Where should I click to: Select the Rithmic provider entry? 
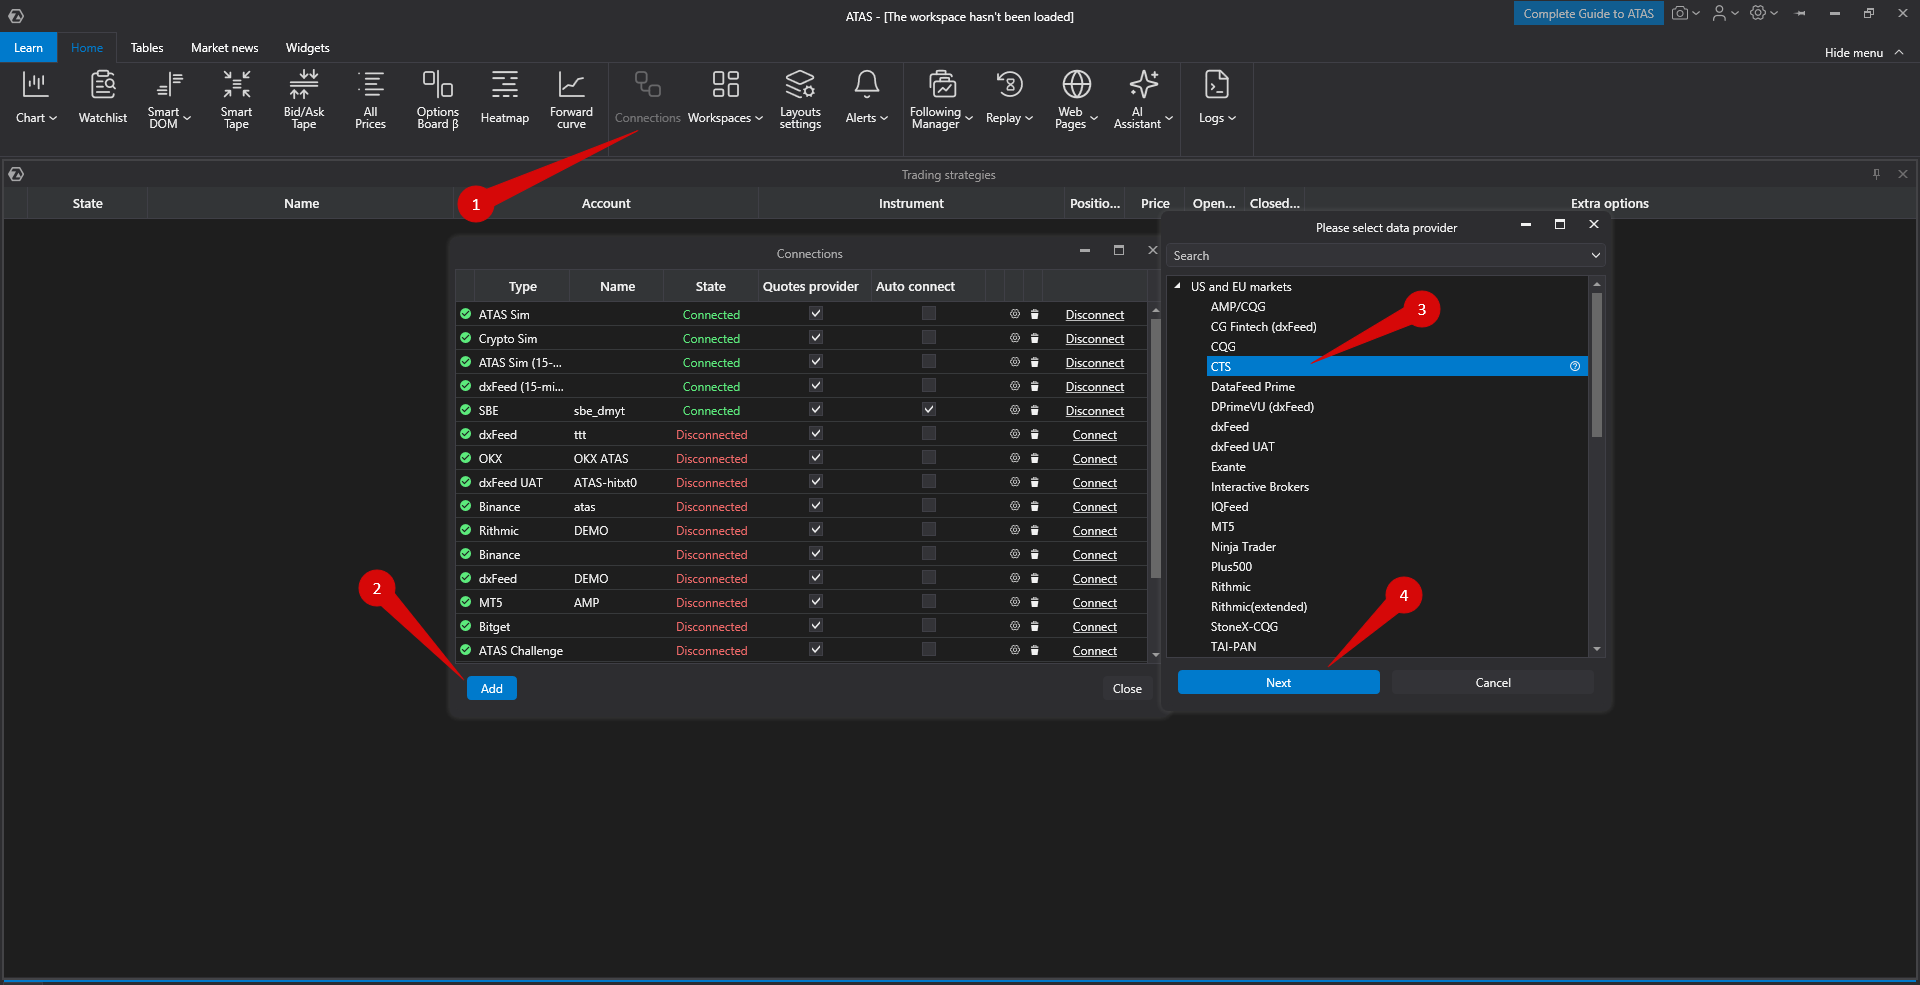(x=1231, y=587)
